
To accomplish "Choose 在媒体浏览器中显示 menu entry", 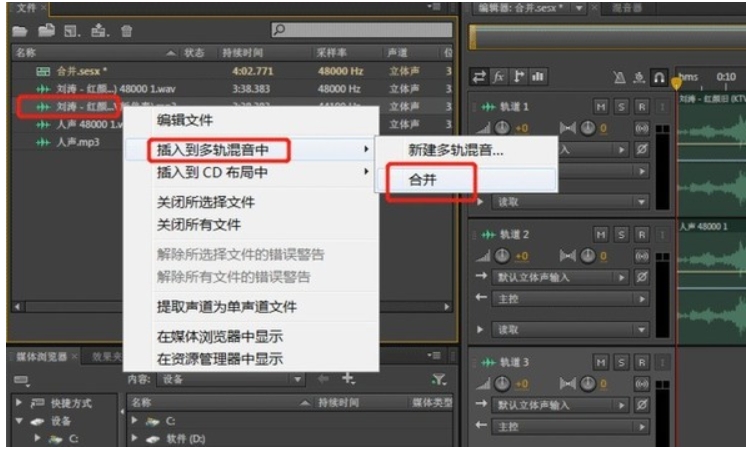I will pos(220,336).
